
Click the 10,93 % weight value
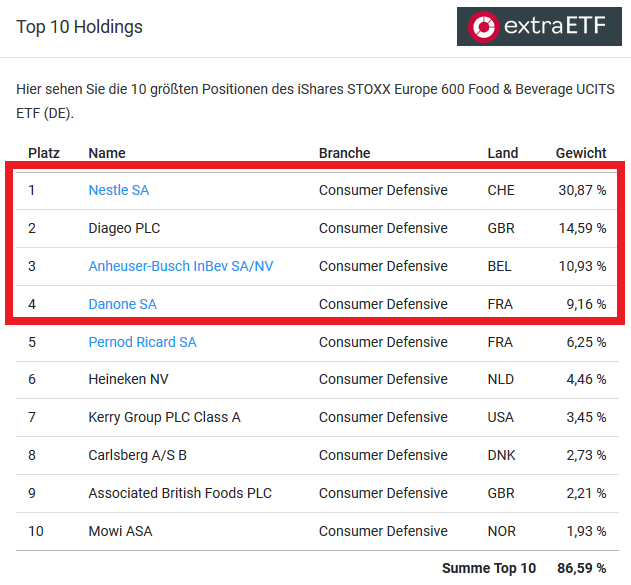tap(582, 266)
